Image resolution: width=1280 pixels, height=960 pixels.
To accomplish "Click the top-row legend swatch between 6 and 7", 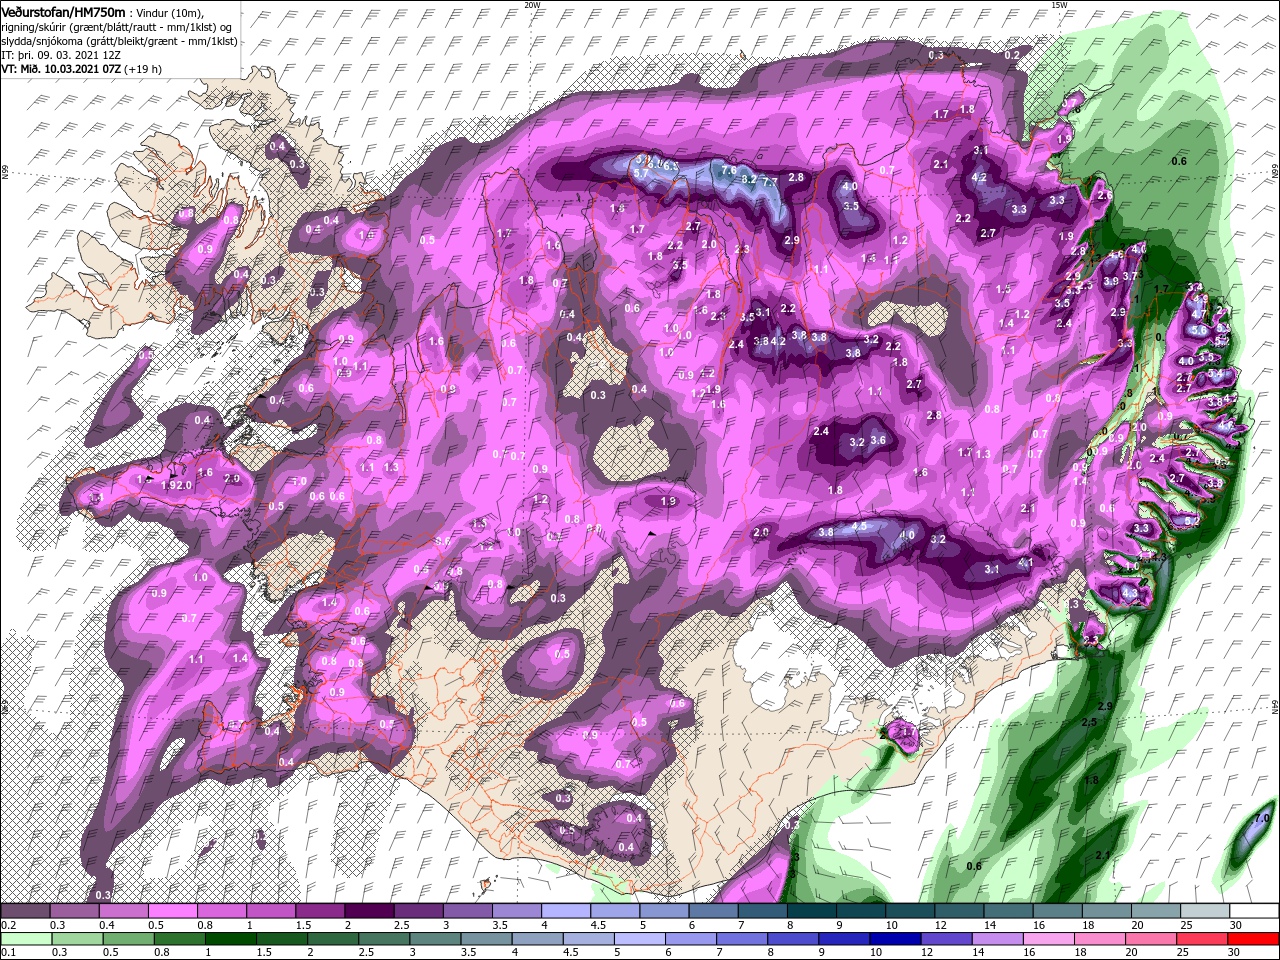I will [712, 911].
